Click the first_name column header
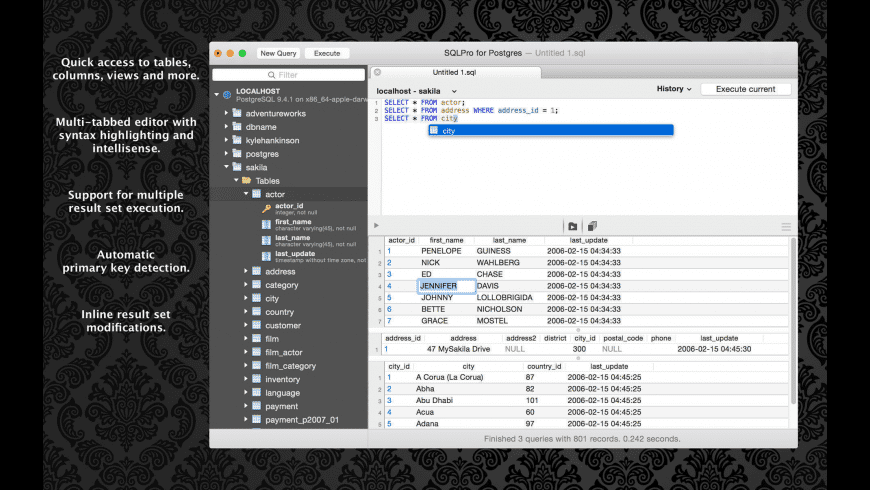The image size is (870, 490). point(446,240)
